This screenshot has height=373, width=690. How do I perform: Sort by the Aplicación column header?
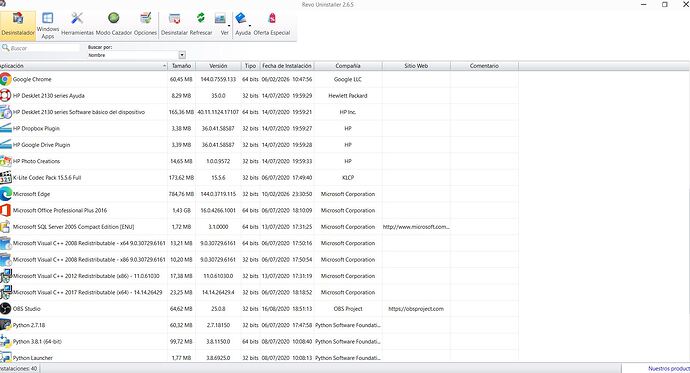click(x=83, y=66)
